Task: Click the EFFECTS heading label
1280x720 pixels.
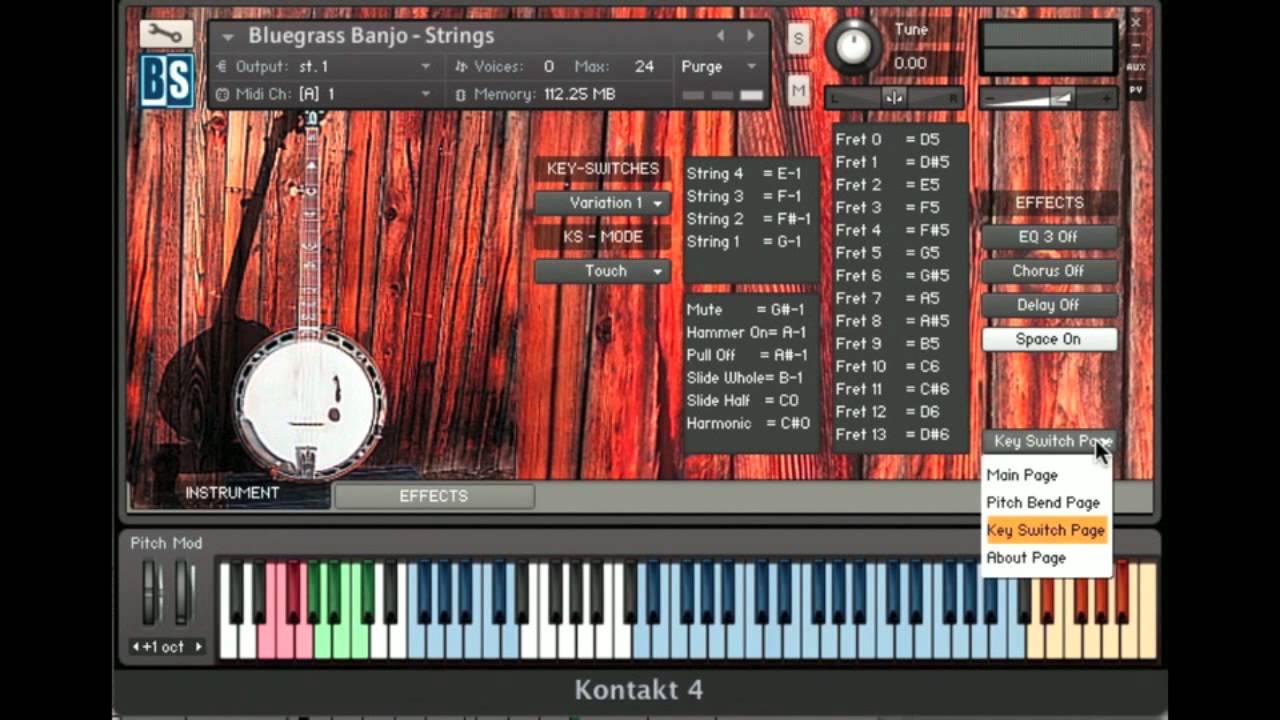Action: (1049, 203)
